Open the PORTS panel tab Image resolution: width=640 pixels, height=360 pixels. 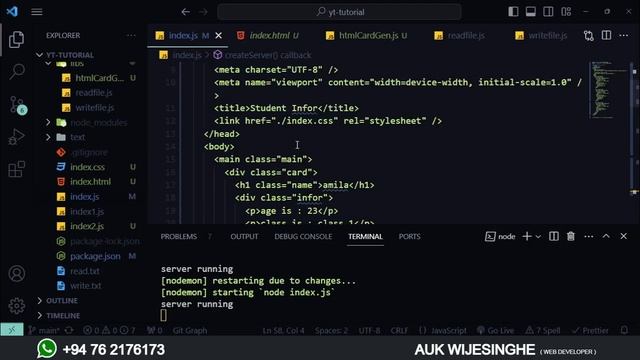pyautogui.click(x=409, y=236)
